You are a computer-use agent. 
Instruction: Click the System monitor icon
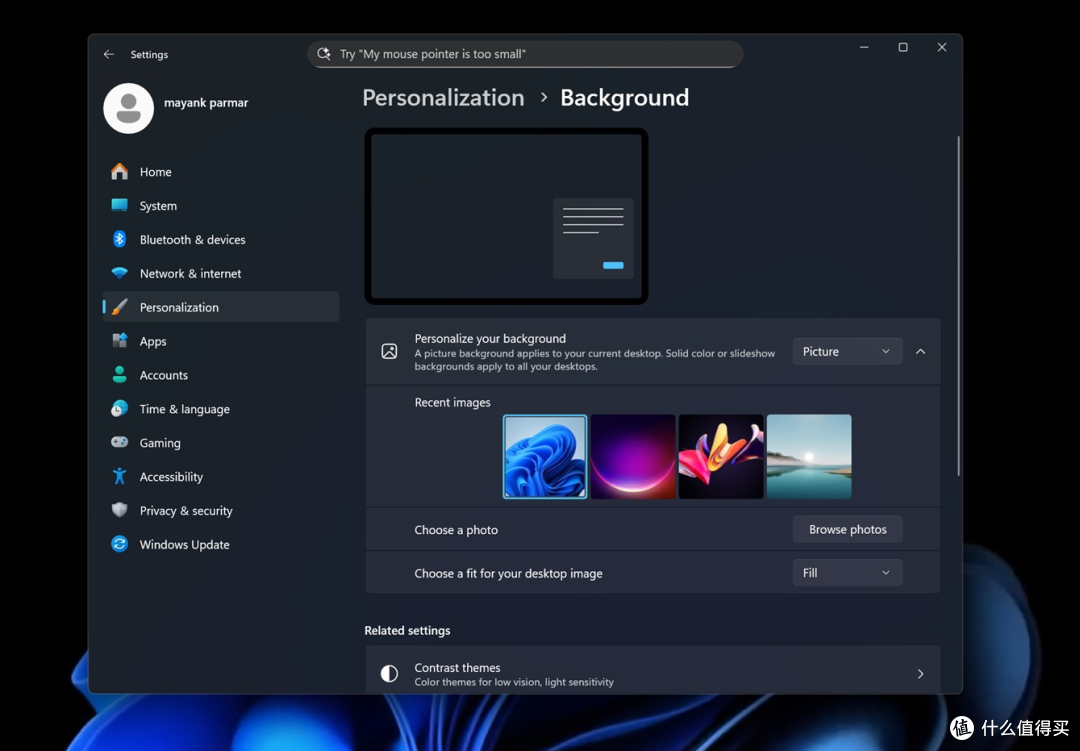click(x=120, y=205)
